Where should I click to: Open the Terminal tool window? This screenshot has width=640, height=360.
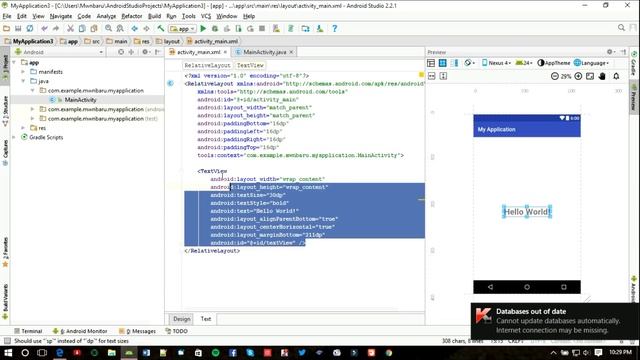(28, 331)
